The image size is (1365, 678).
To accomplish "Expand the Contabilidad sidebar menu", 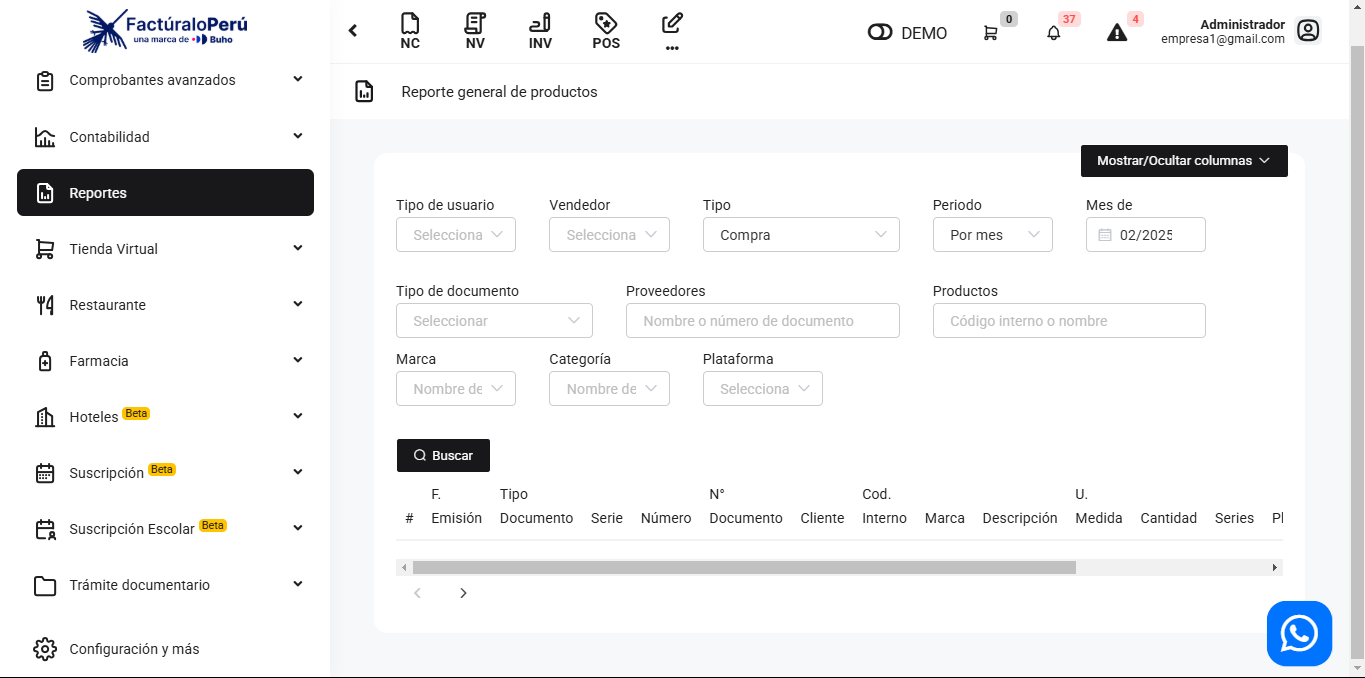I will [165, 137].
